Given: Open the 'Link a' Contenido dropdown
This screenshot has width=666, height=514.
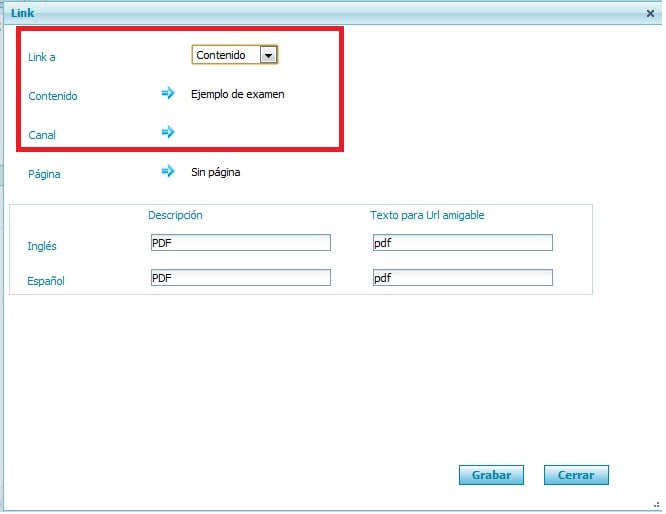Looking at the screenshot, I should coord(234,56).
